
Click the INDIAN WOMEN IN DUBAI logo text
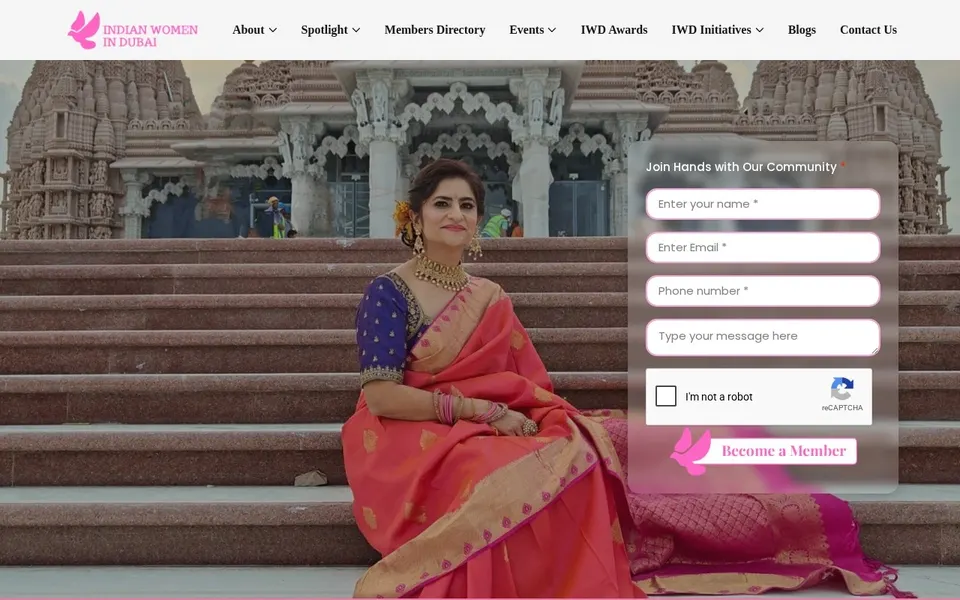coord(150,36)
